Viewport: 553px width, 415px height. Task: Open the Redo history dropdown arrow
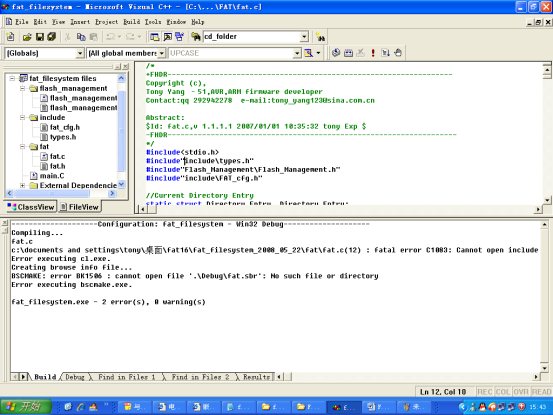(x=139, y=37)
